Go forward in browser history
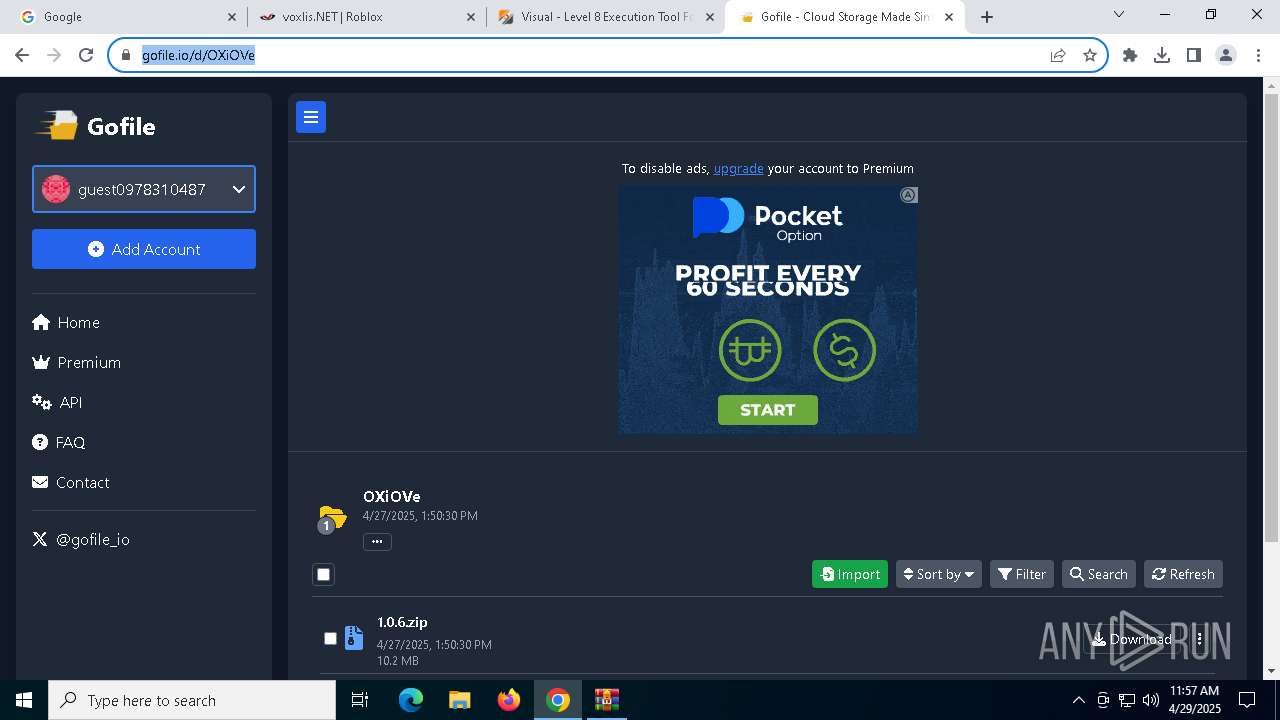Screen dimensions: 1280x720 pos(54,55)
